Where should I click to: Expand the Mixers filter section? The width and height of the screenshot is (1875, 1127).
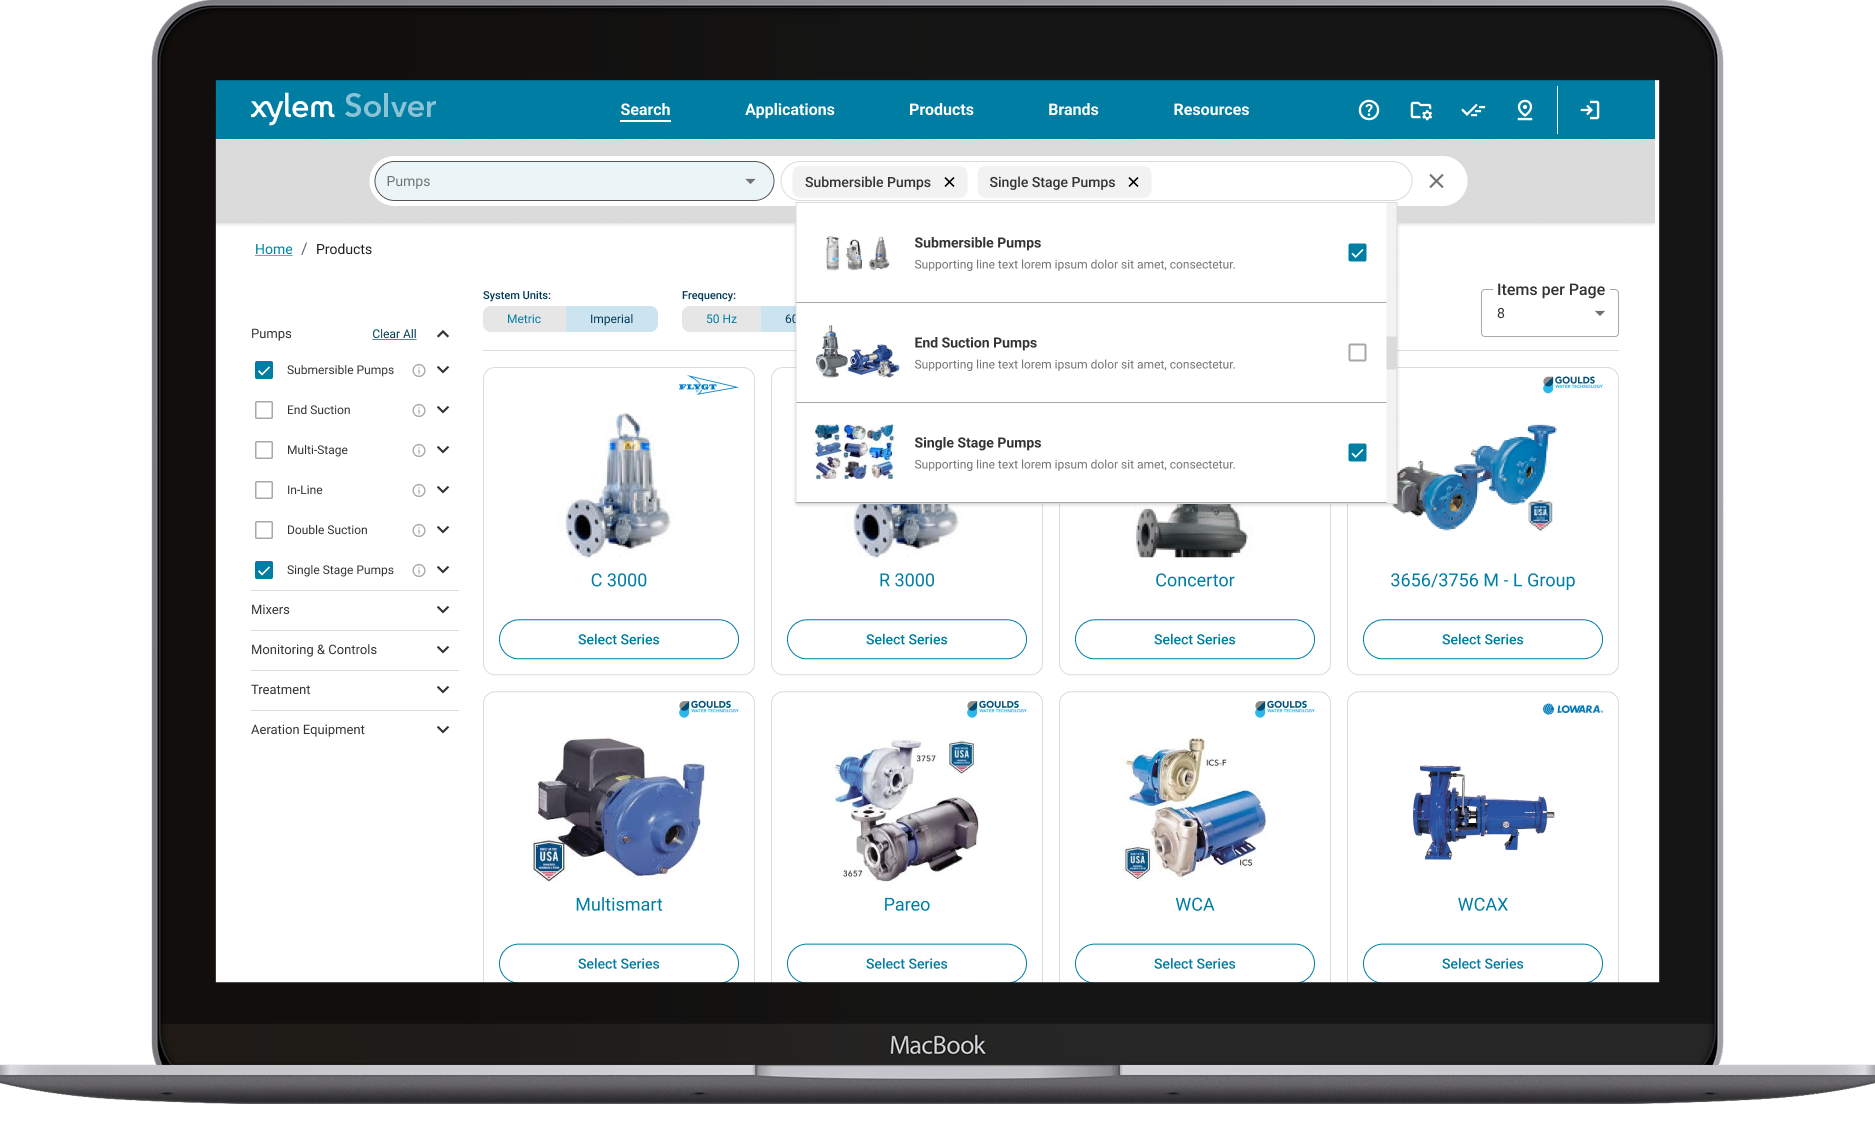tap(443, 610)
